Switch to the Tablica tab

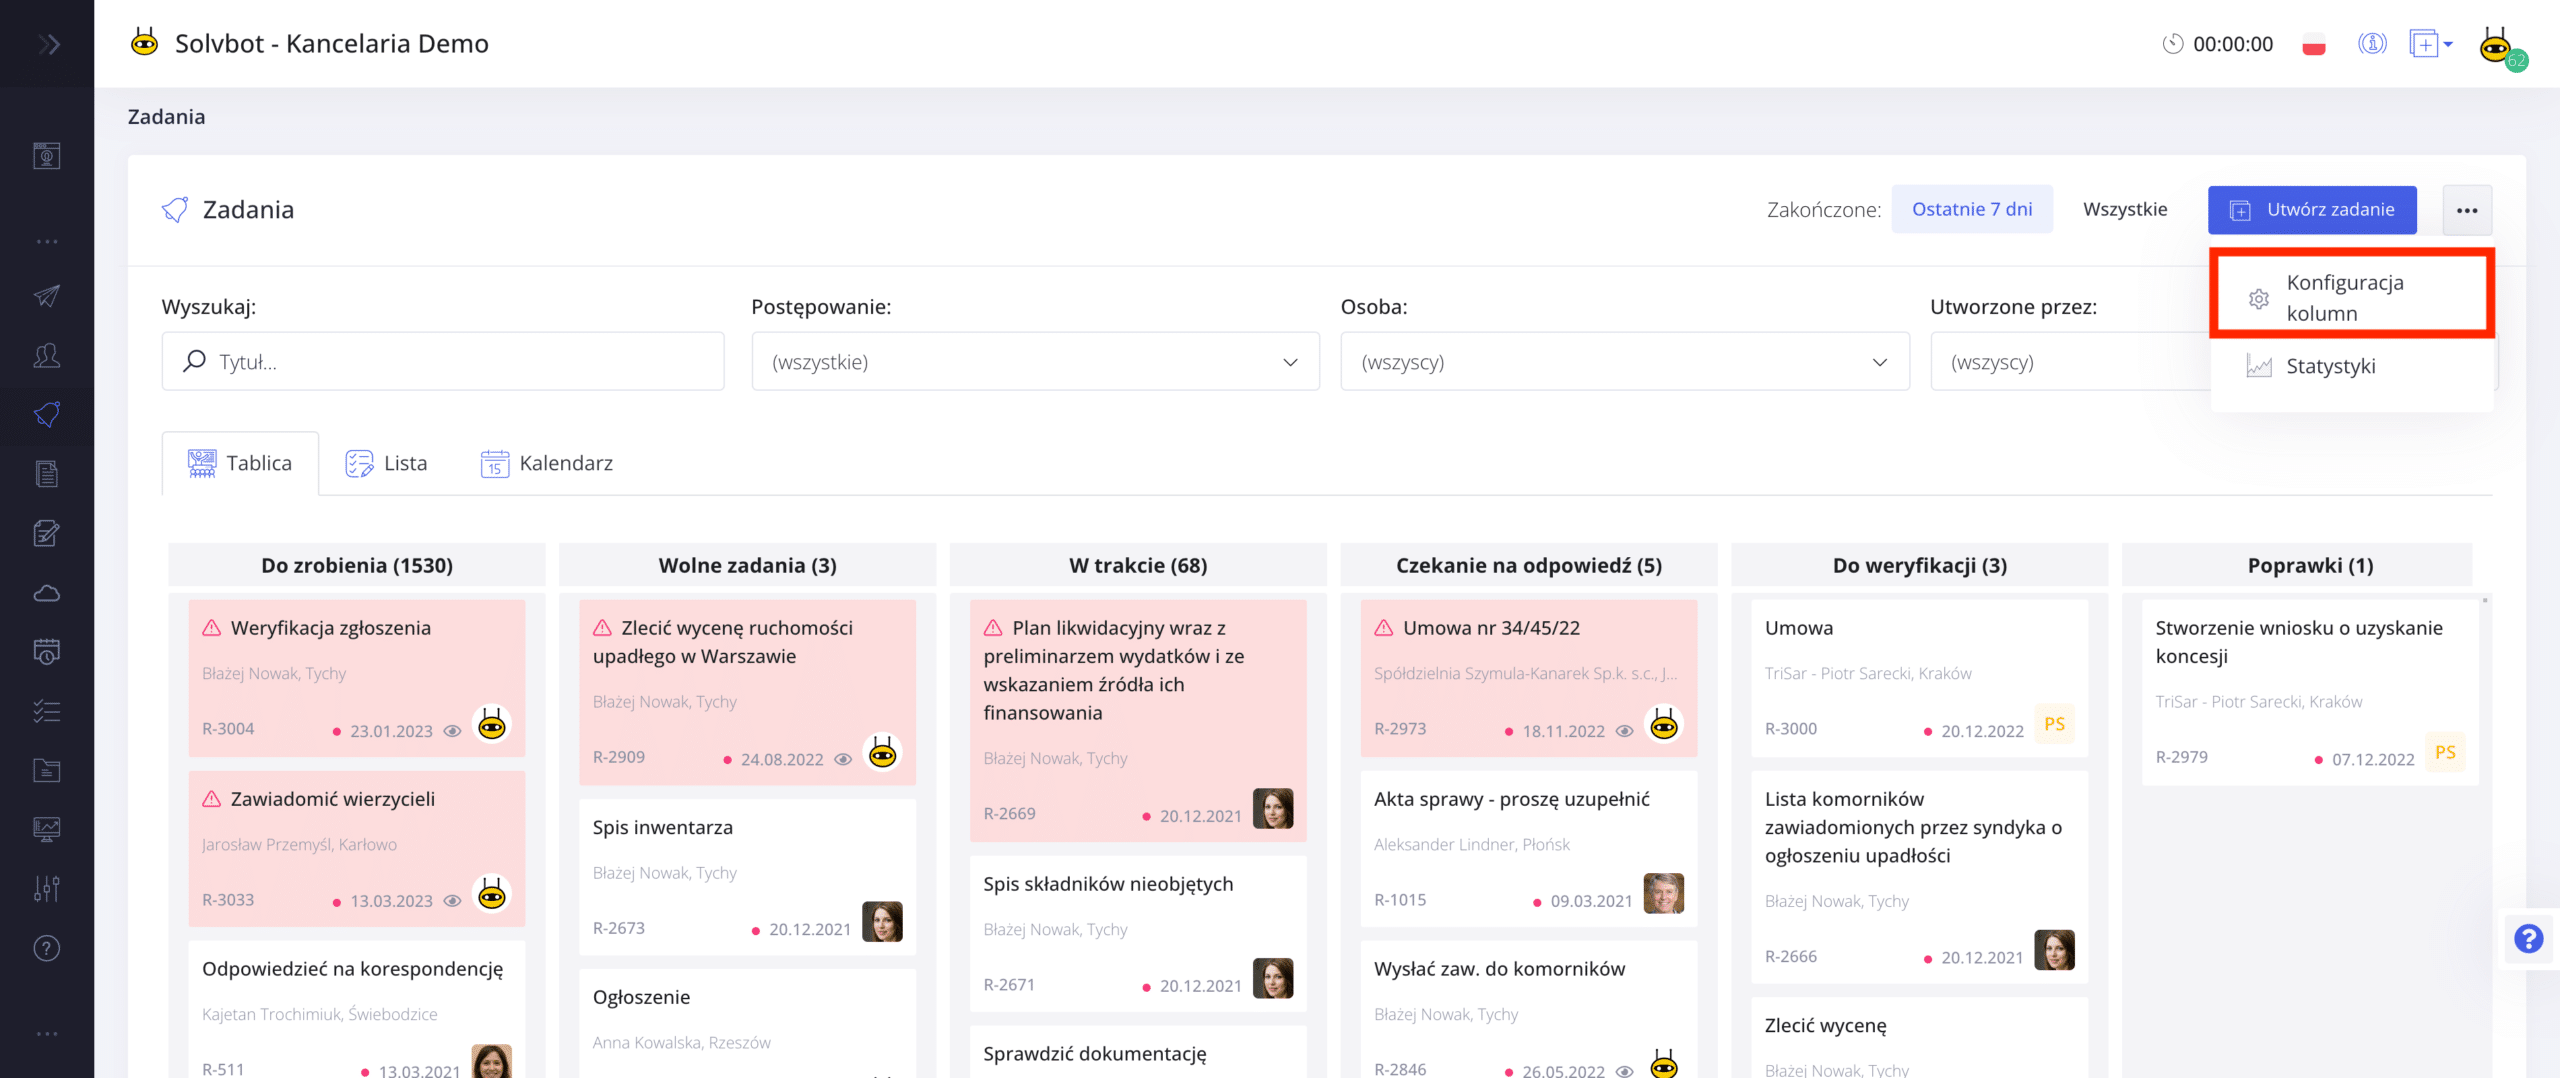click(x=240, y=463)
